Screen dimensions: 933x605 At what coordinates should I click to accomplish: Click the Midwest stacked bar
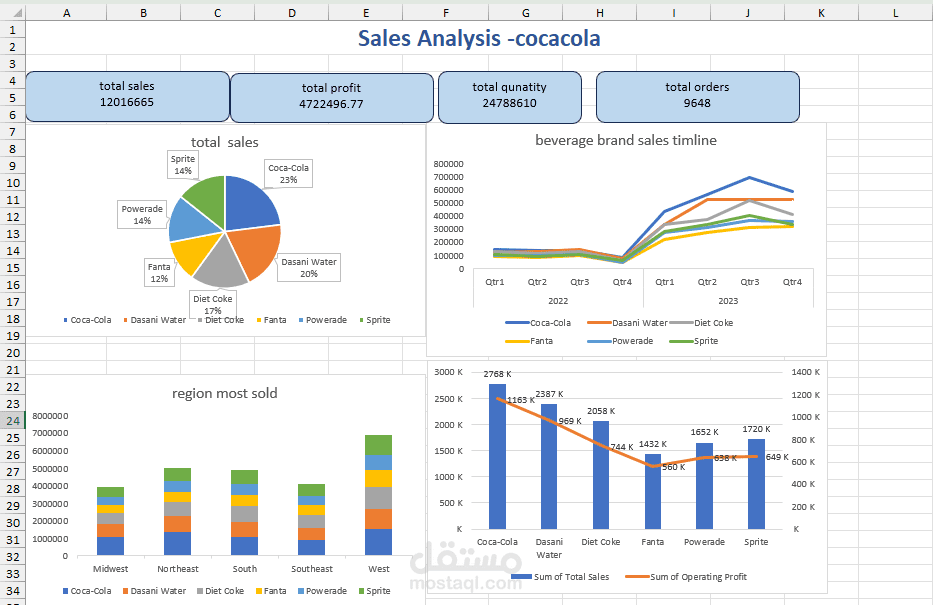point(111,521)
